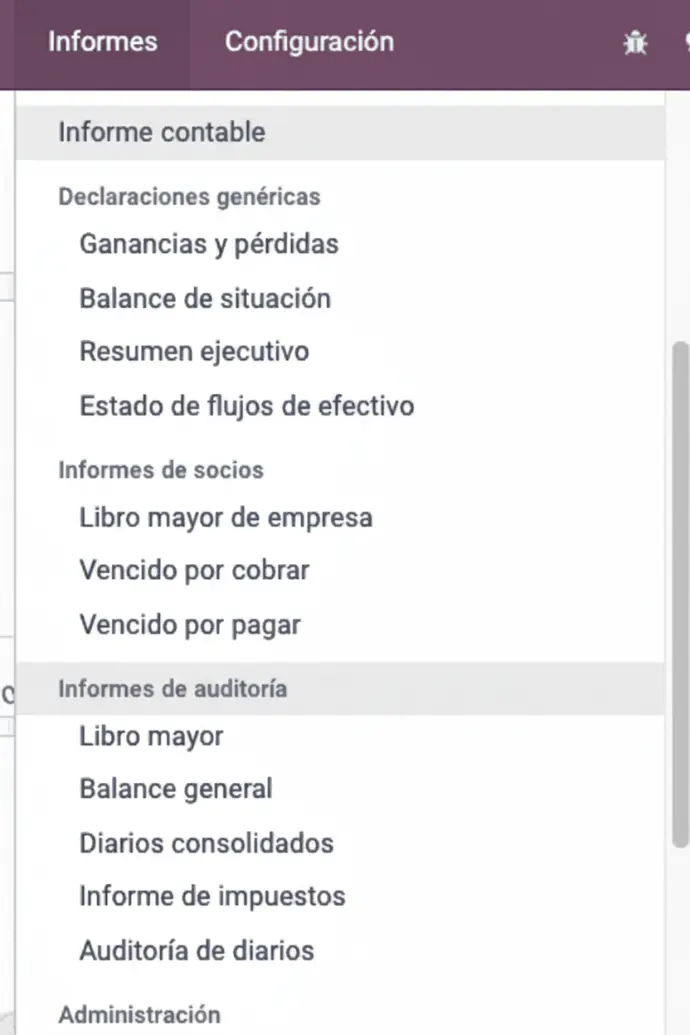
Task: Select Balance general report
Action: pyautogui.click(x=176, y=789)
